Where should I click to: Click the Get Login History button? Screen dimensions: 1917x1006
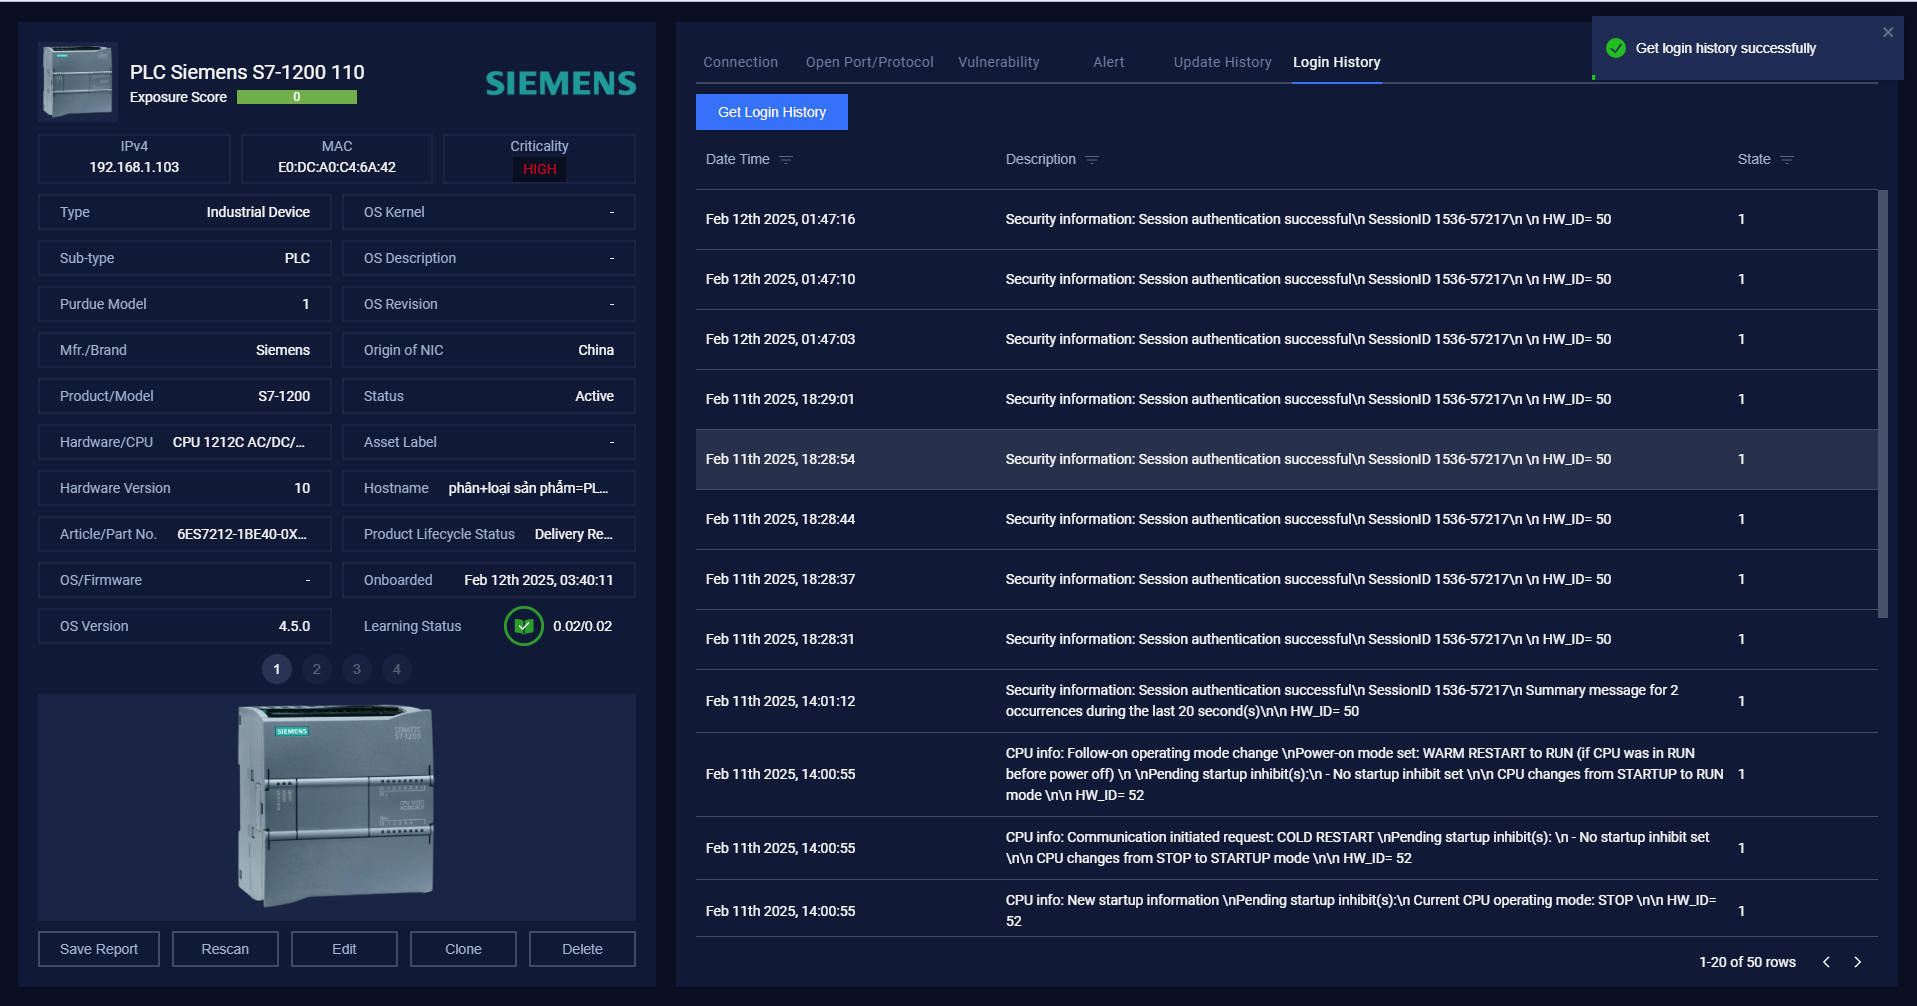[772, 112]
